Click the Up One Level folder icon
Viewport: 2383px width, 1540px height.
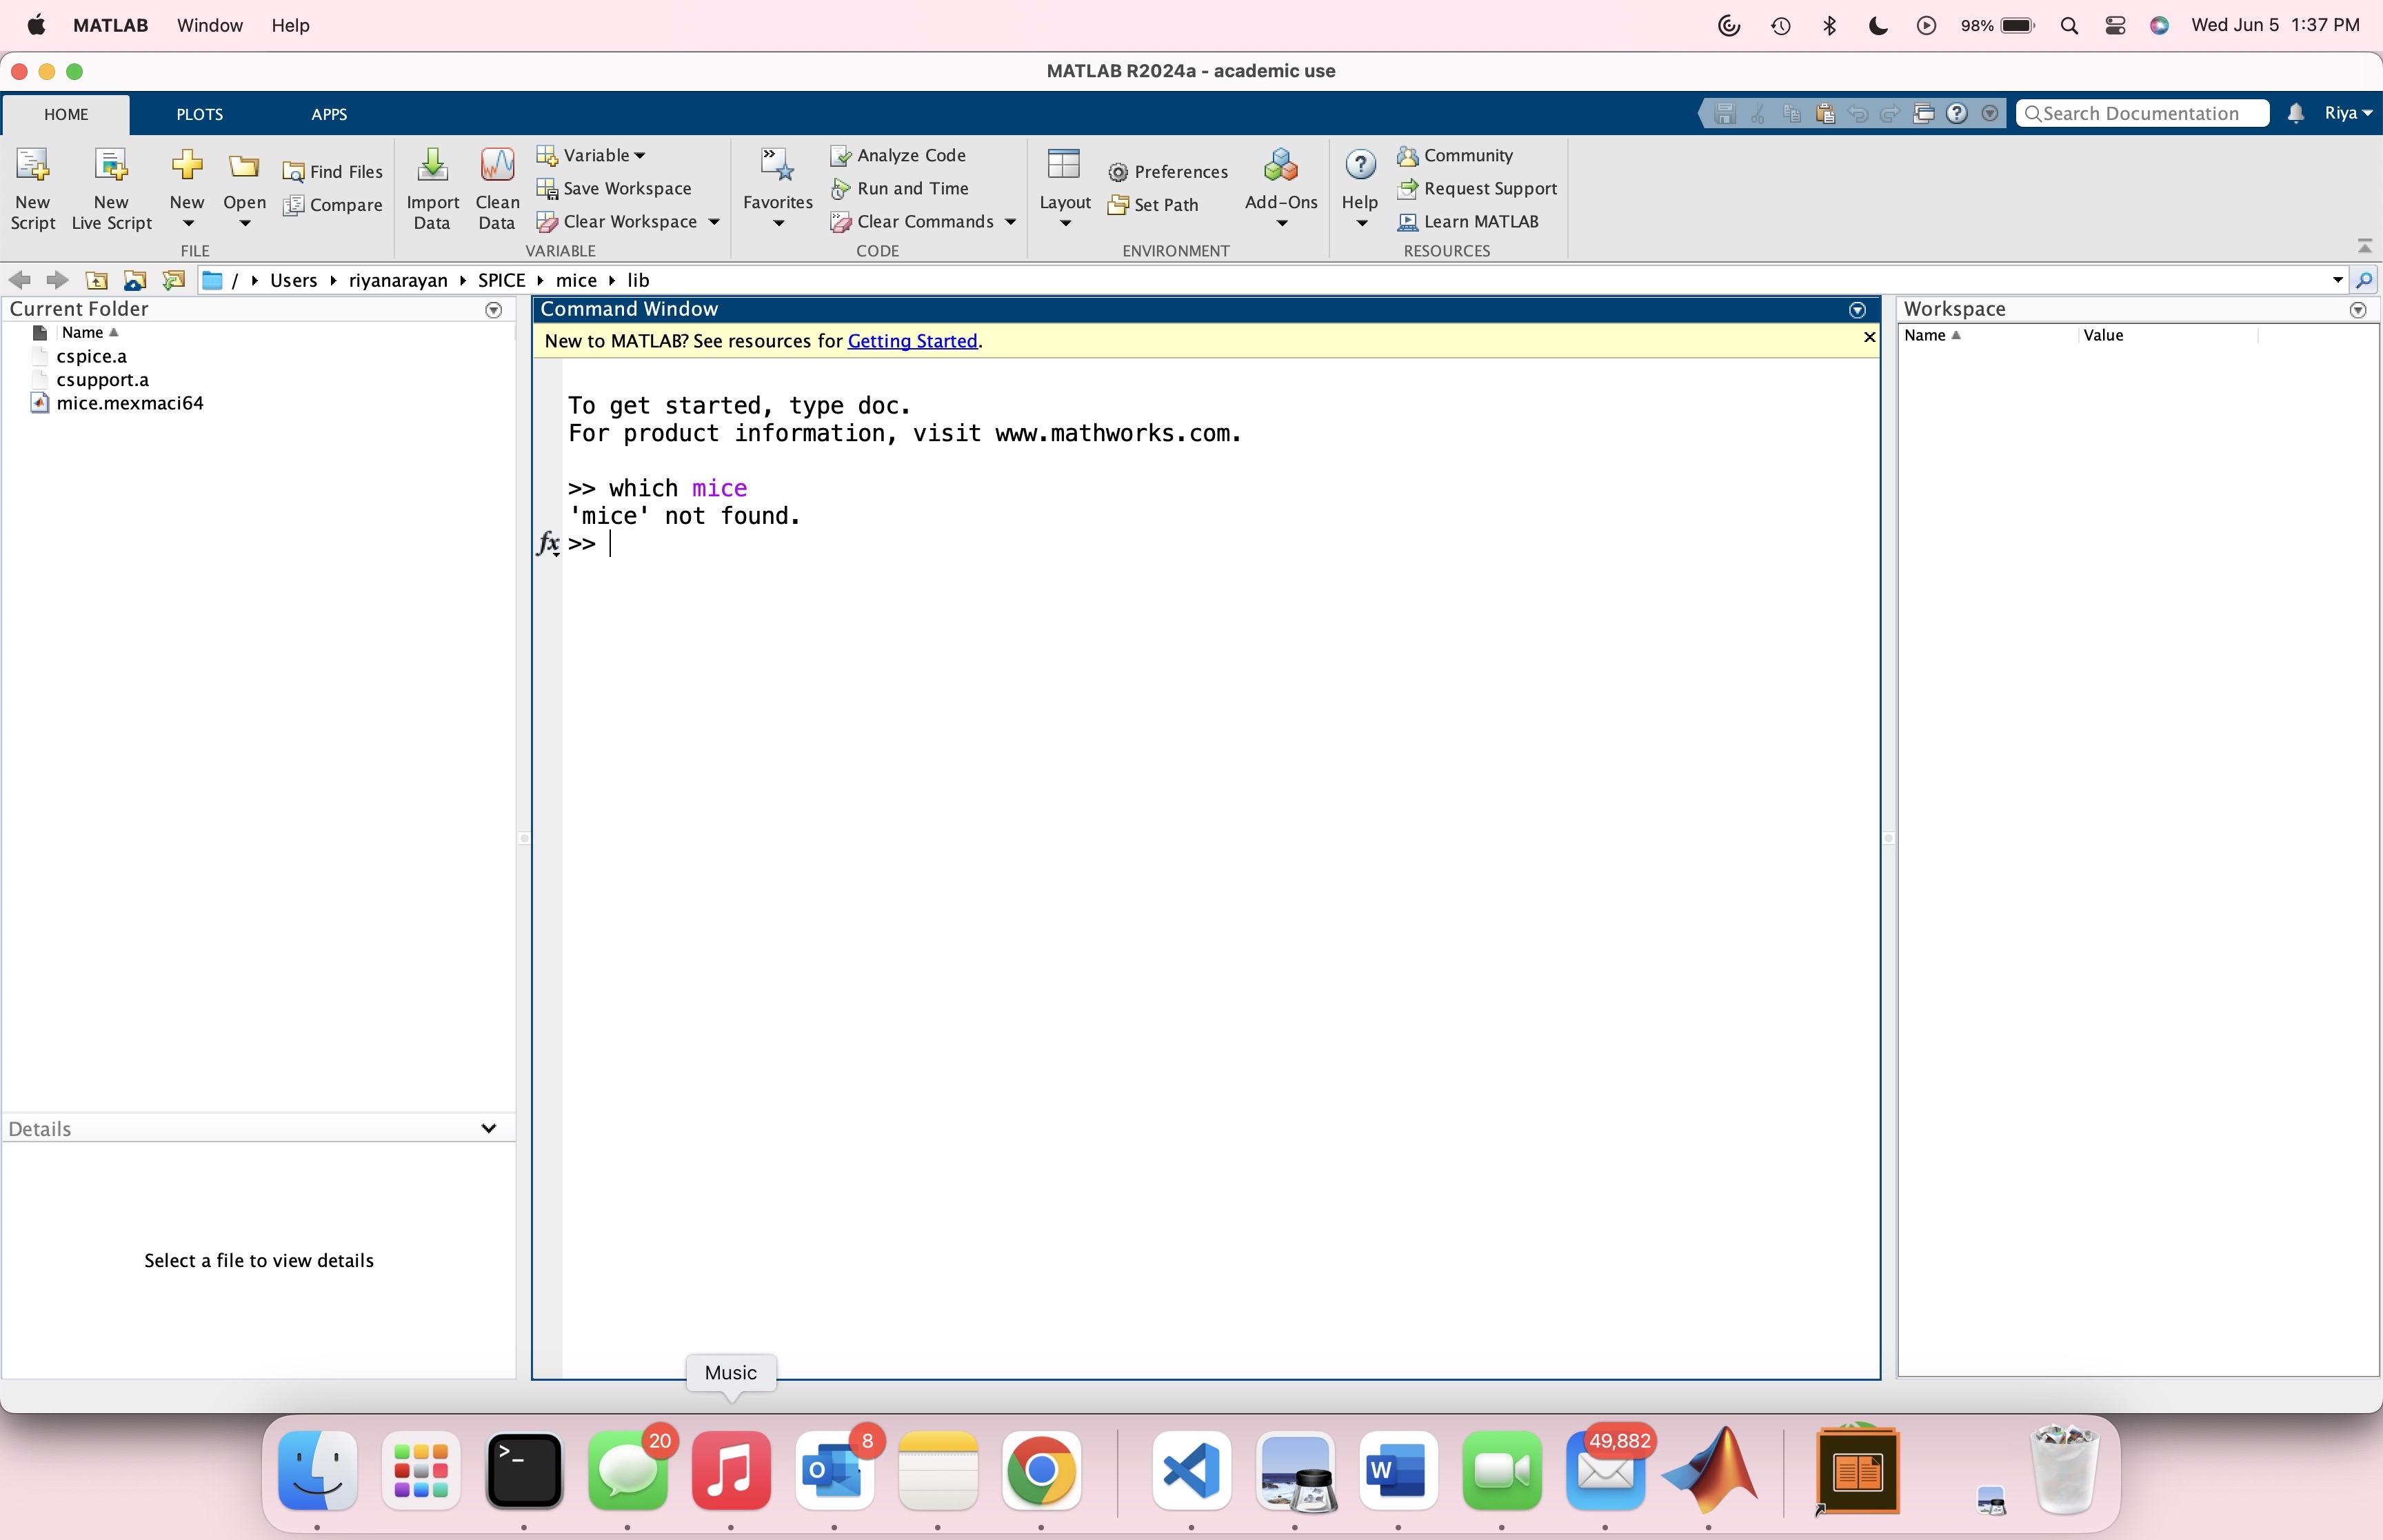[x=96, y=280]
